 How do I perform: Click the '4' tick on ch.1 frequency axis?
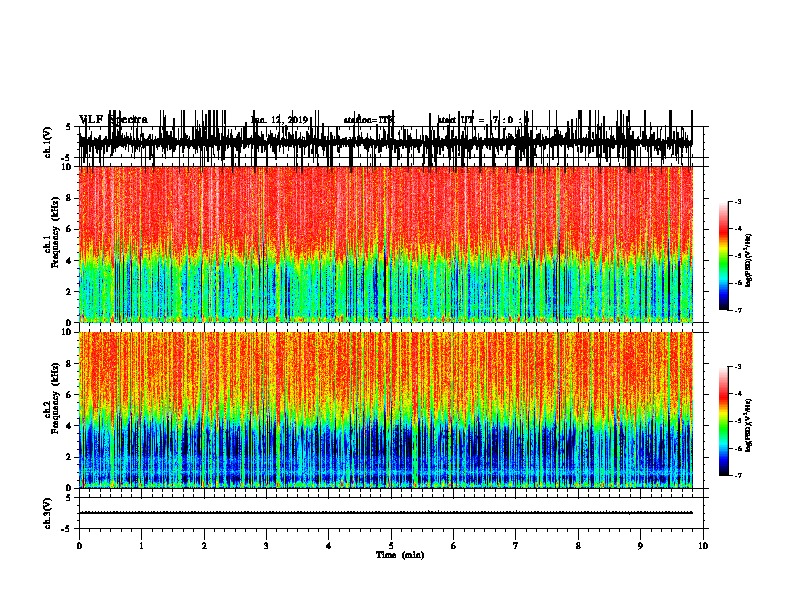[70, 261]
